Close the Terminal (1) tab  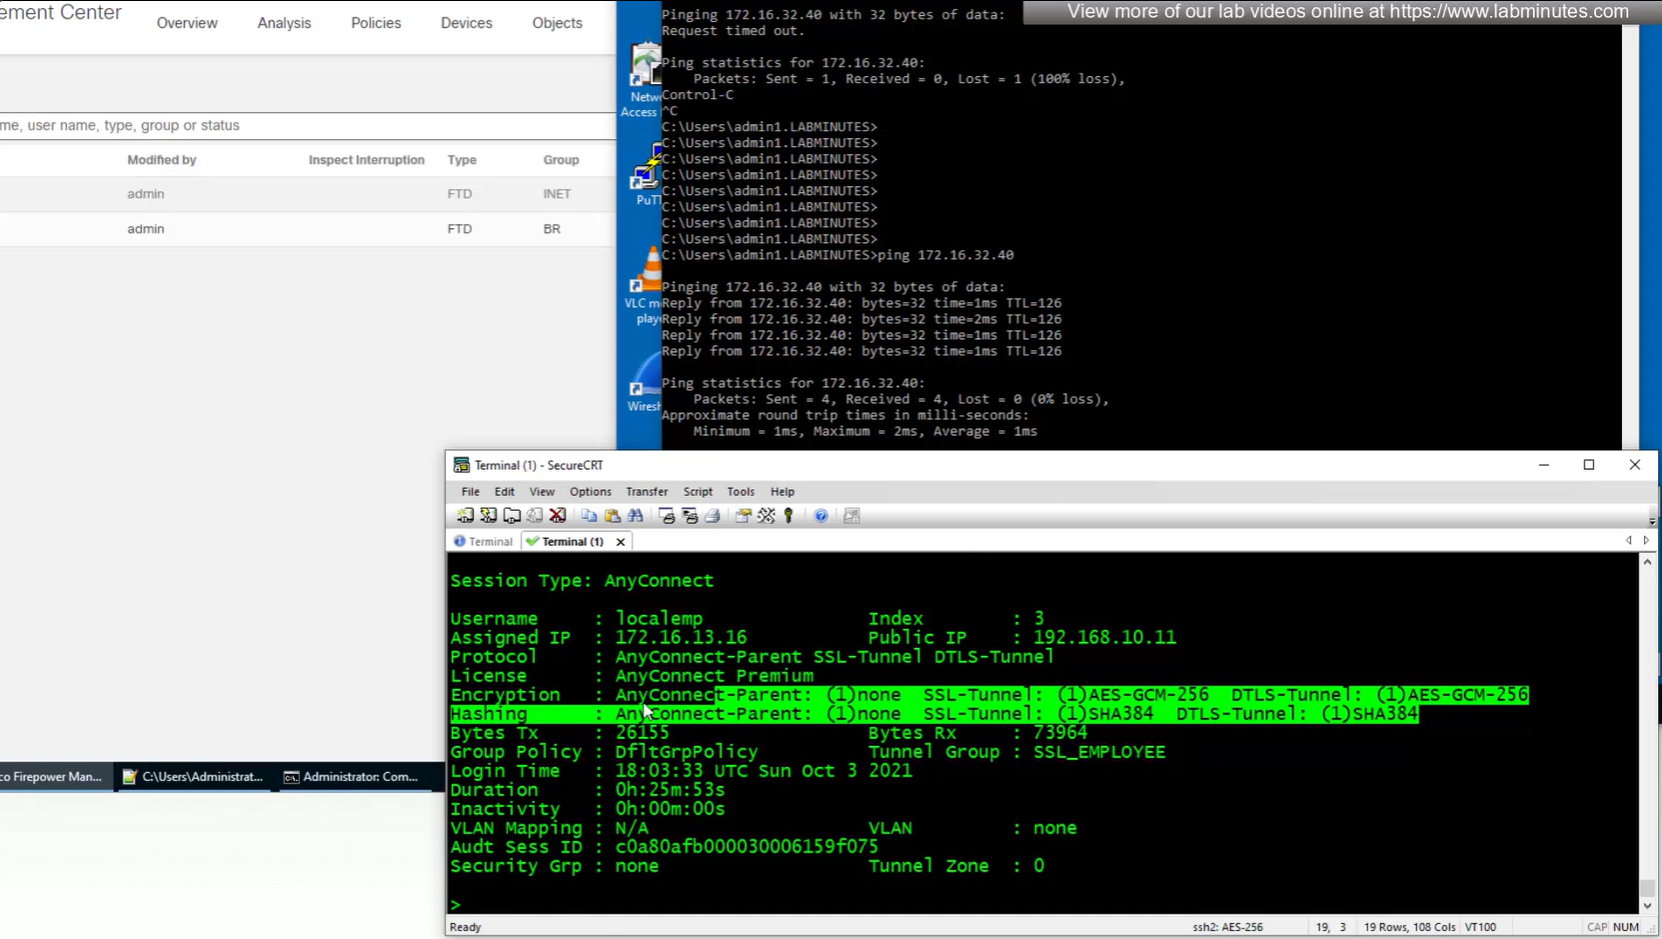(621, 542)
